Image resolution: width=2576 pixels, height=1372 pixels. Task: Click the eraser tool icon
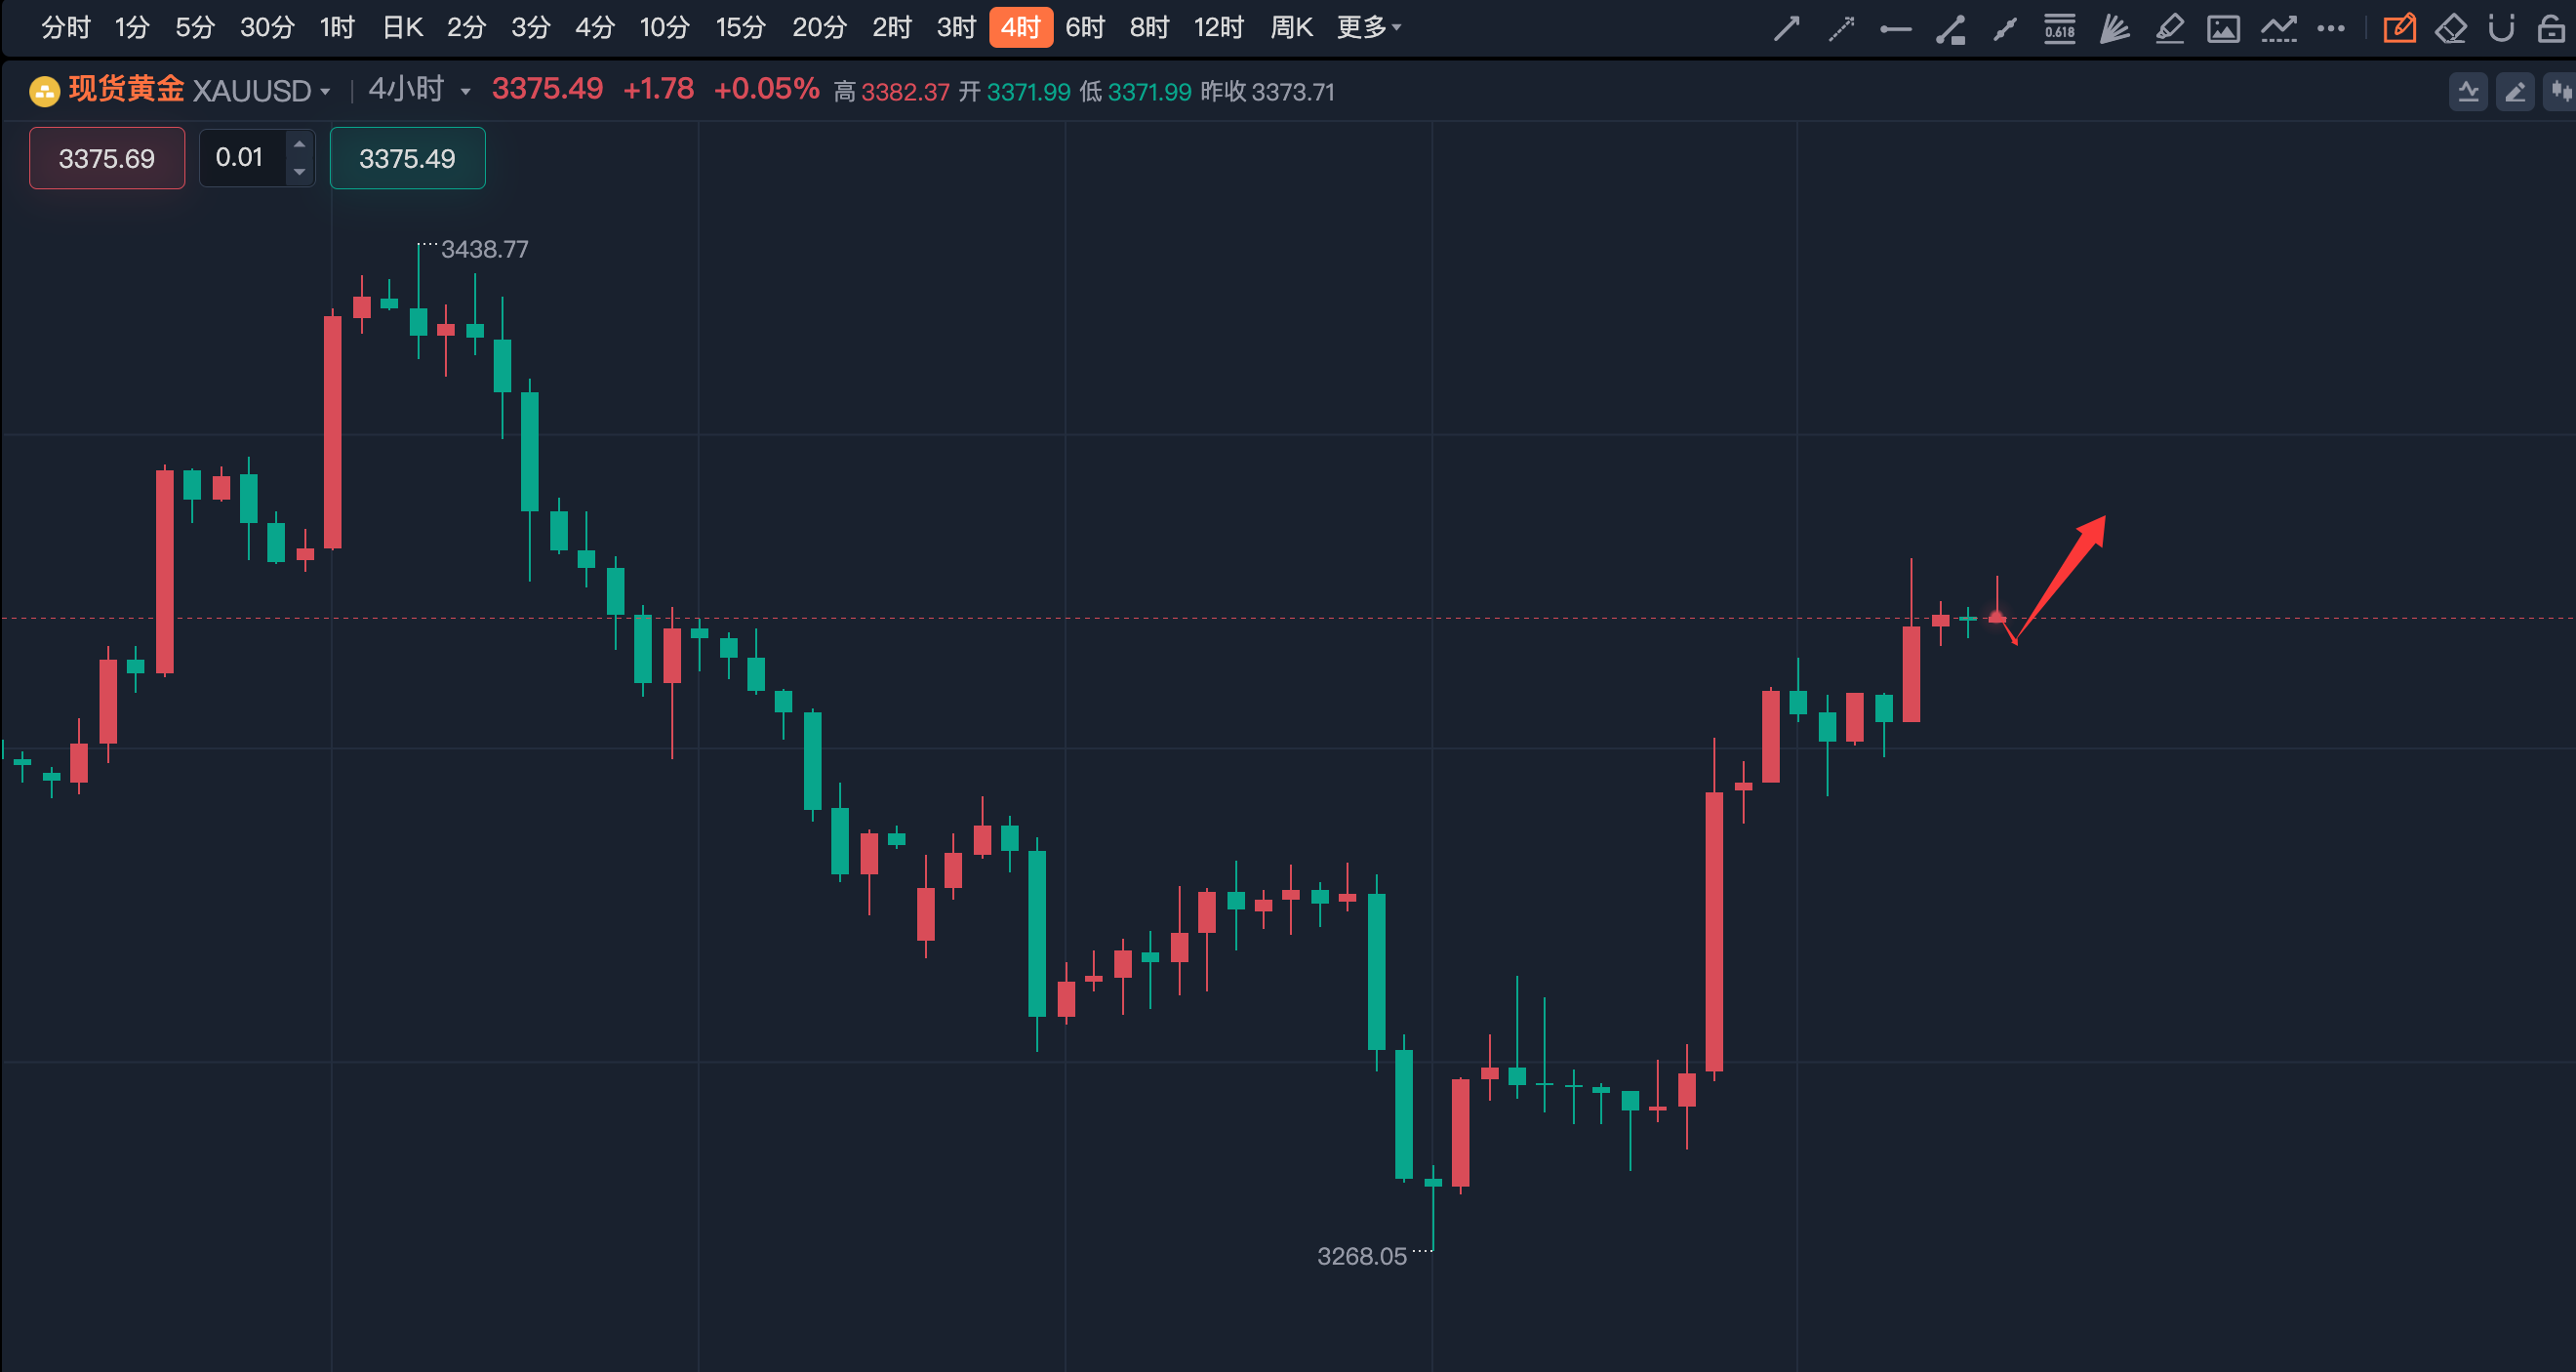(x=2450, y=28)
